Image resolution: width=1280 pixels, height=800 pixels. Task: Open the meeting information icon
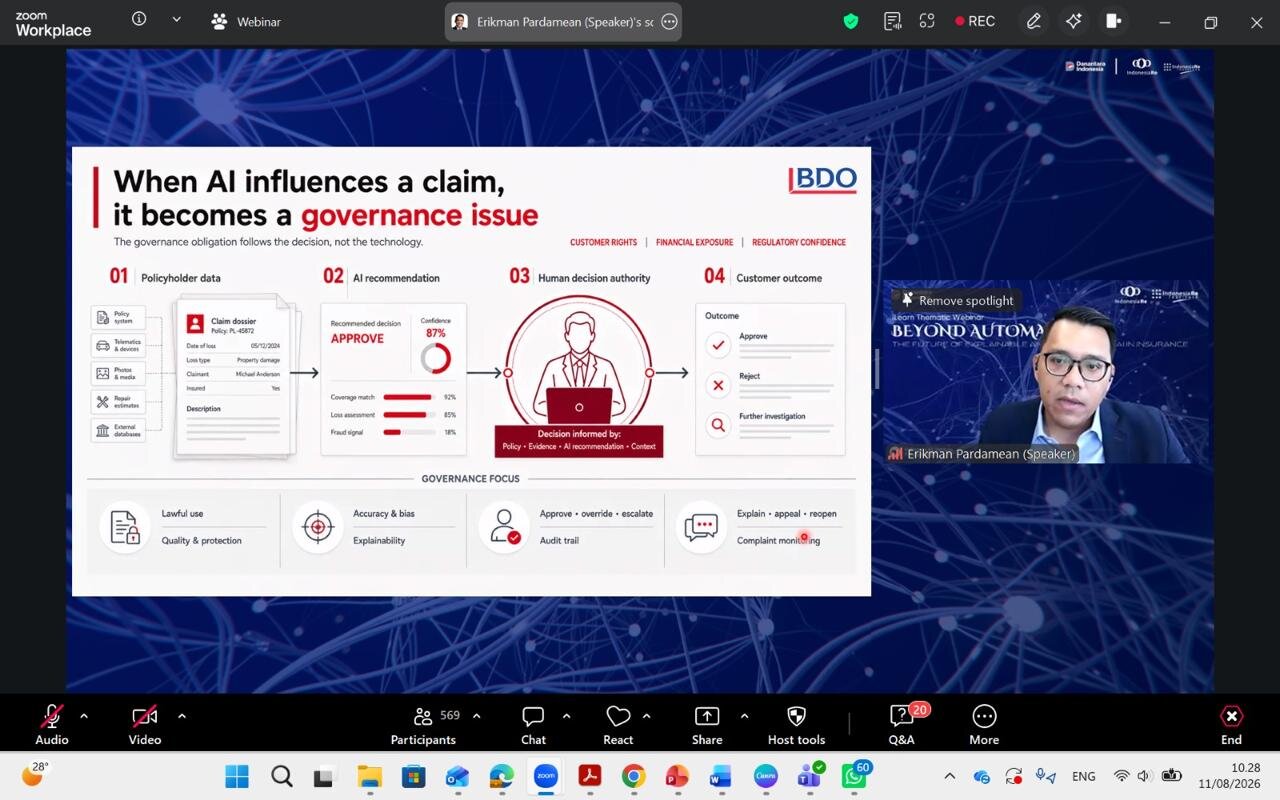click(139, 19)
